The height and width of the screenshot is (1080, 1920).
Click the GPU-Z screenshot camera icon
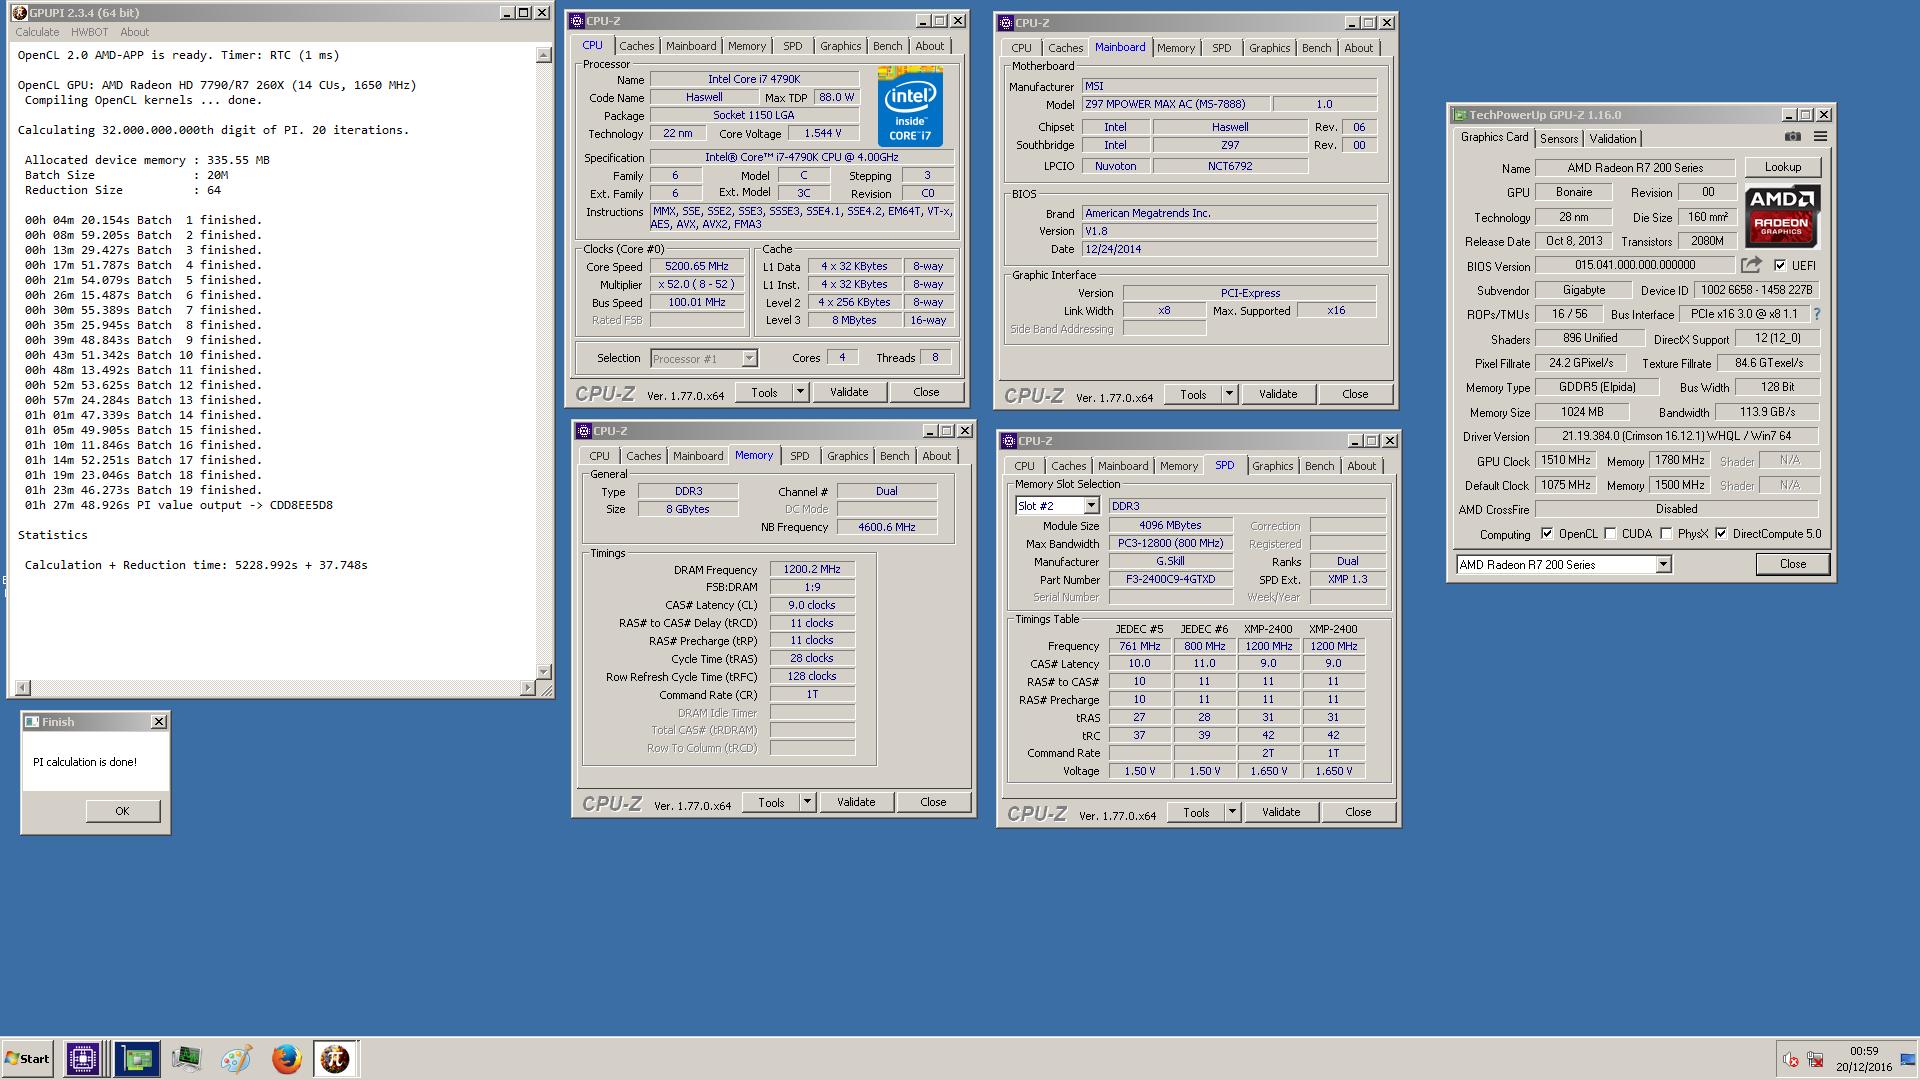pyautogui.click(x=1793, y=137)
